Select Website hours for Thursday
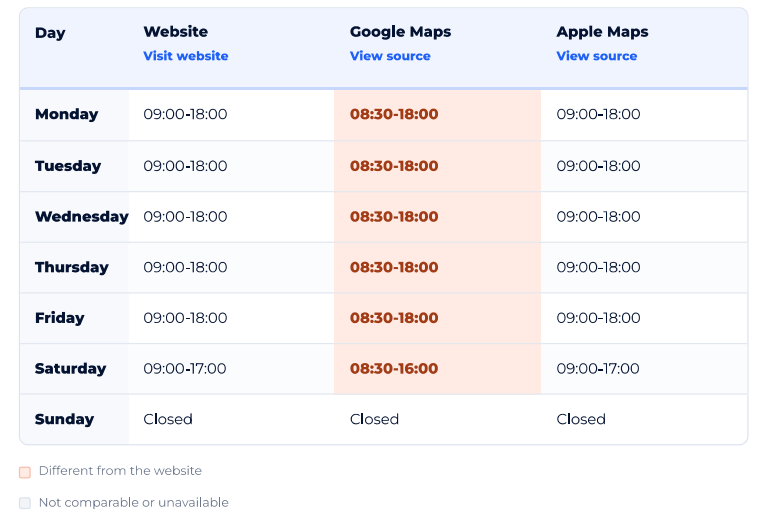The image size is (770, 528). pos(185,267)
